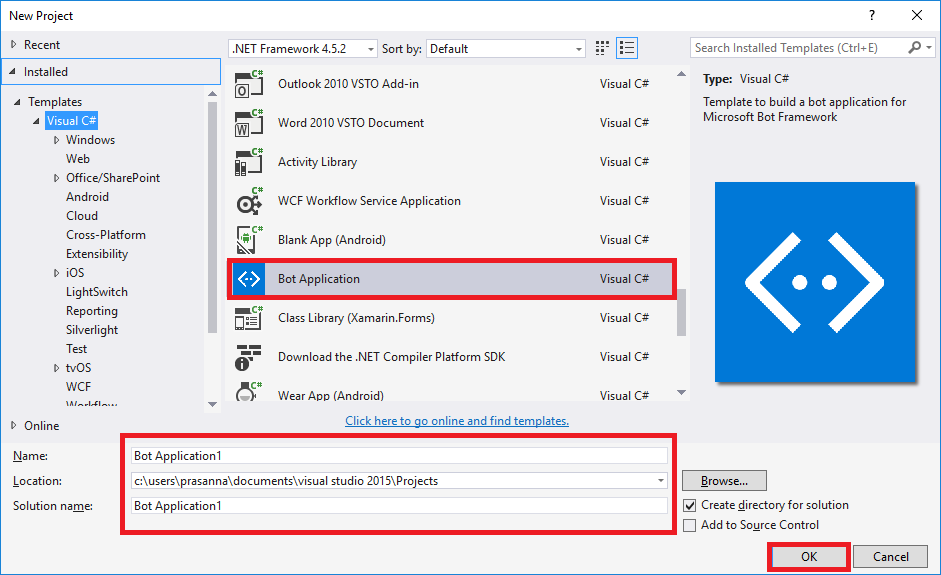Screen dimensions: 941x575
Task: Select the Reporting category
Action: click(92, 311)
